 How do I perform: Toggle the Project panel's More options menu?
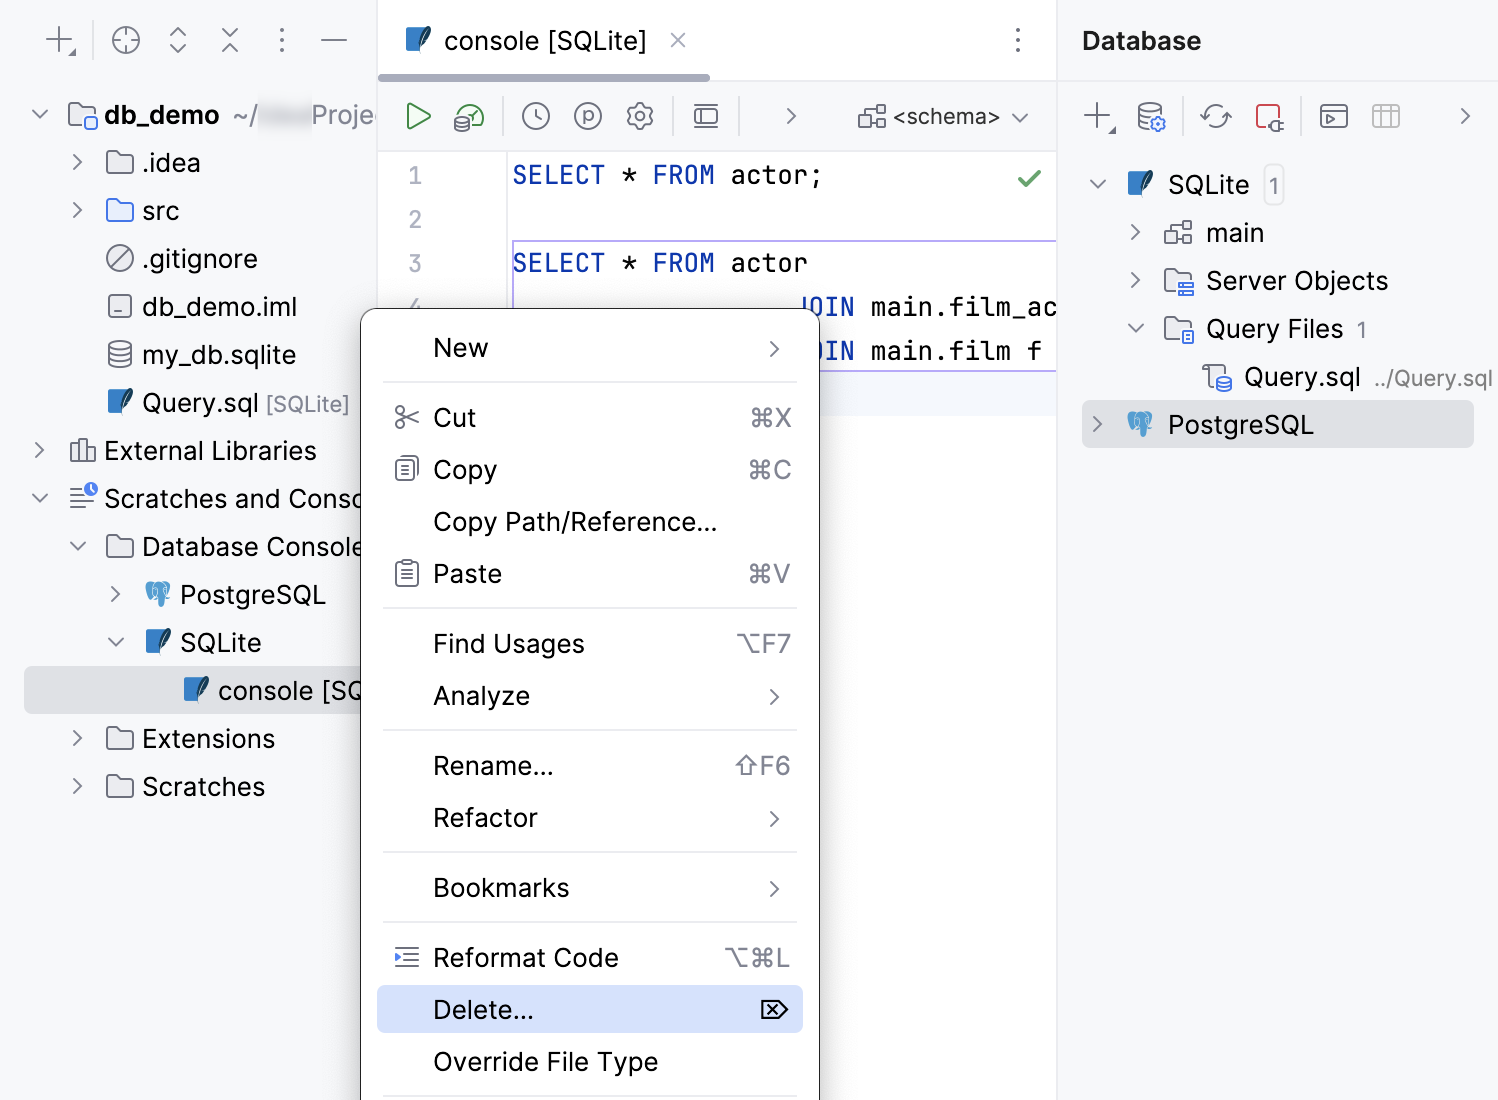282,40
